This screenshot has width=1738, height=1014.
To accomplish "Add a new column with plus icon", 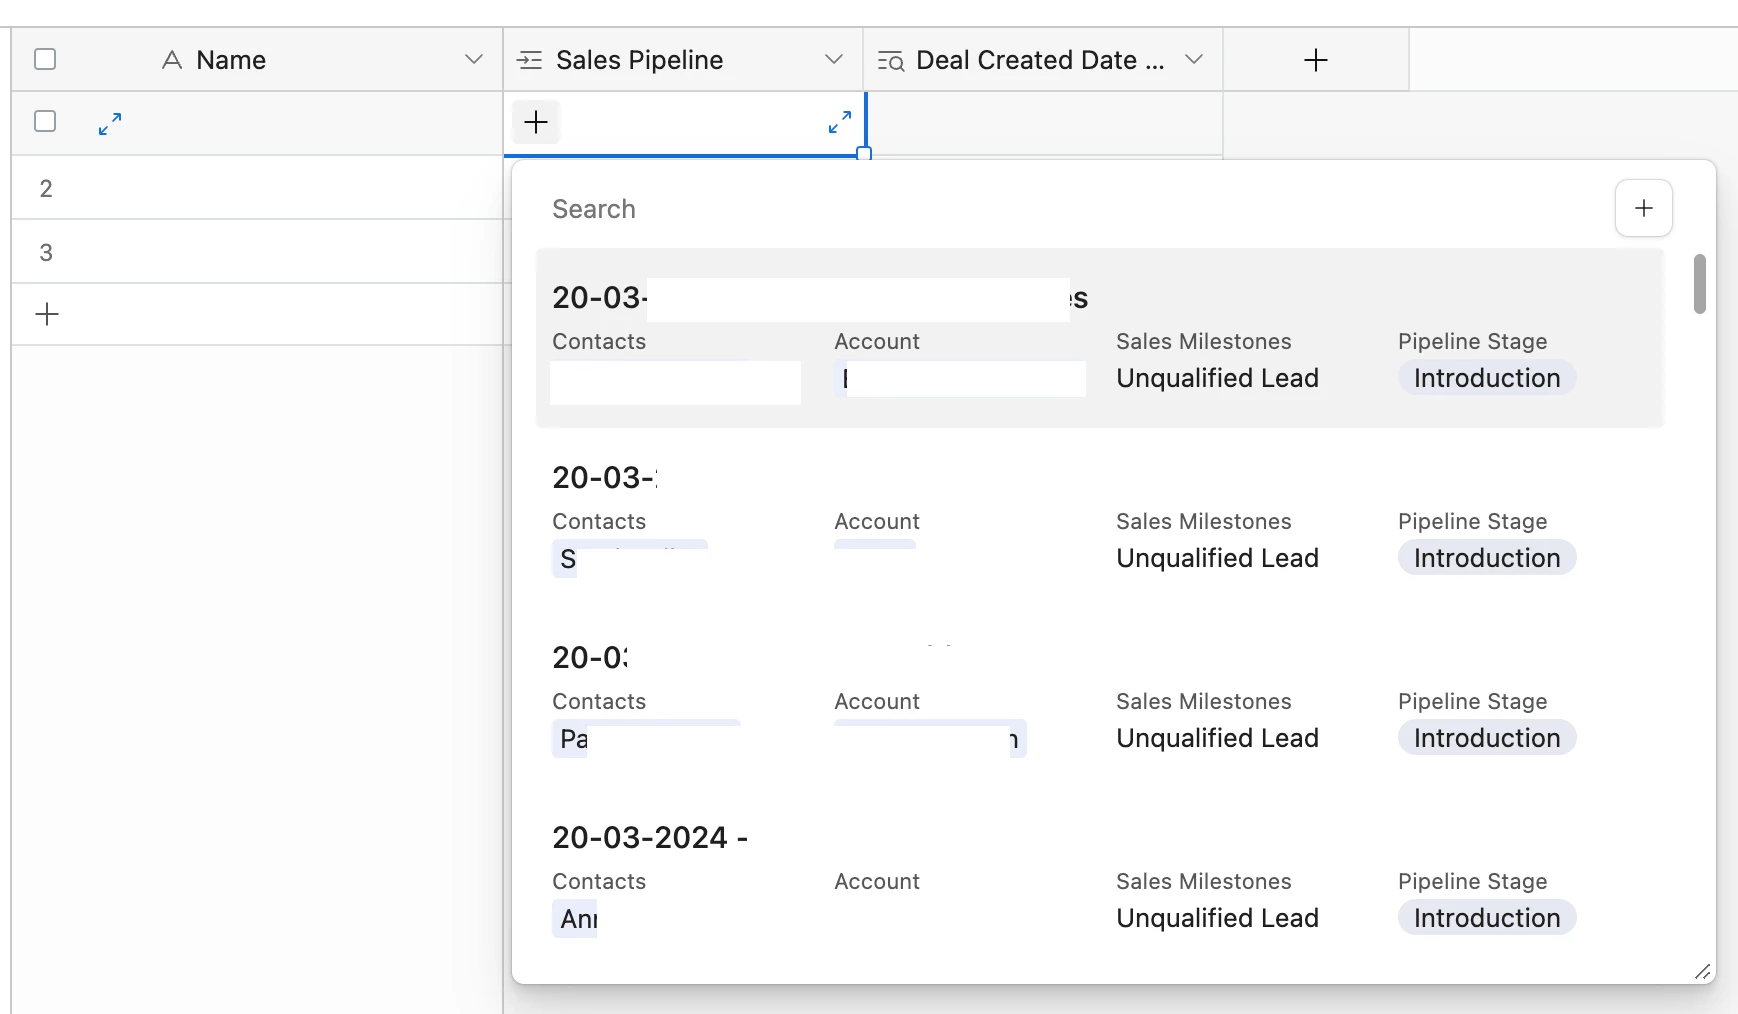I will pos(1315,60).
